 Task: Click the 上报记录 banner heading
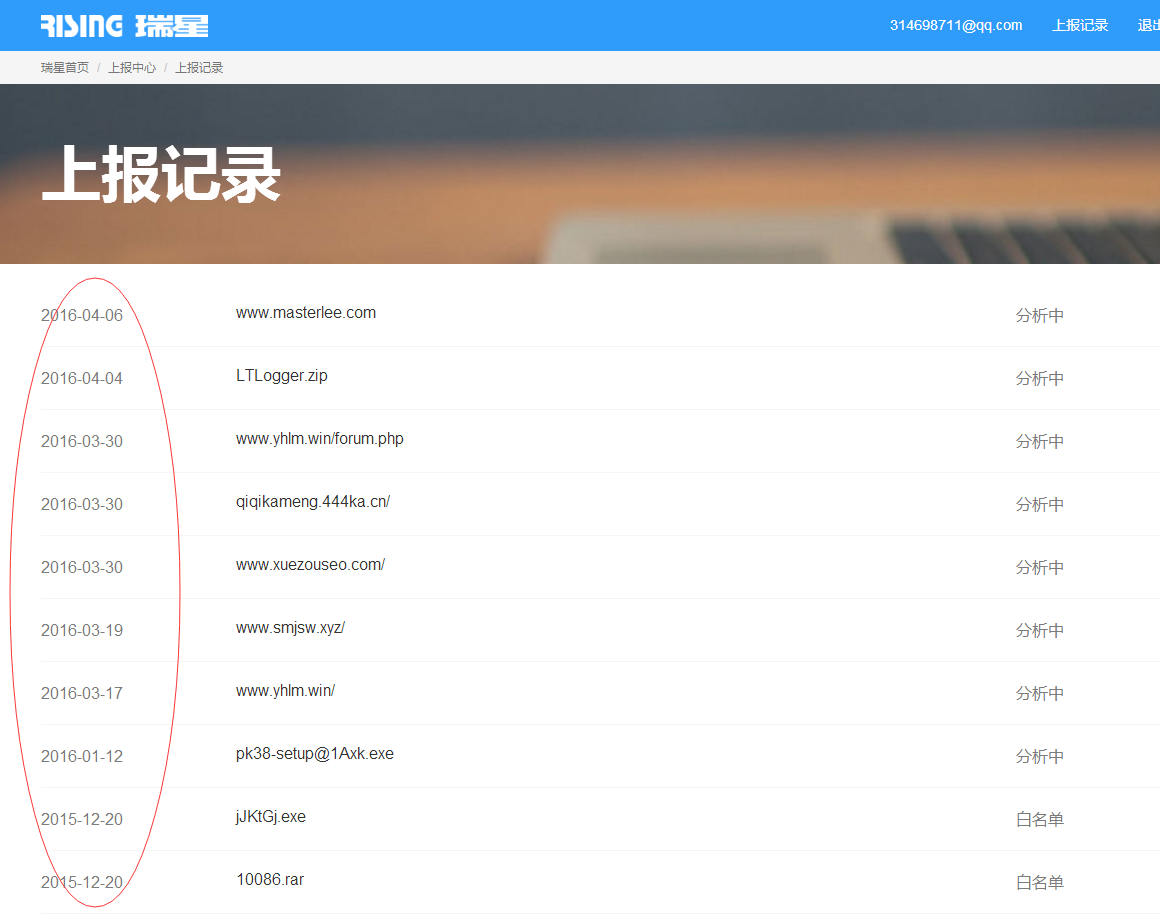[161, 175]
